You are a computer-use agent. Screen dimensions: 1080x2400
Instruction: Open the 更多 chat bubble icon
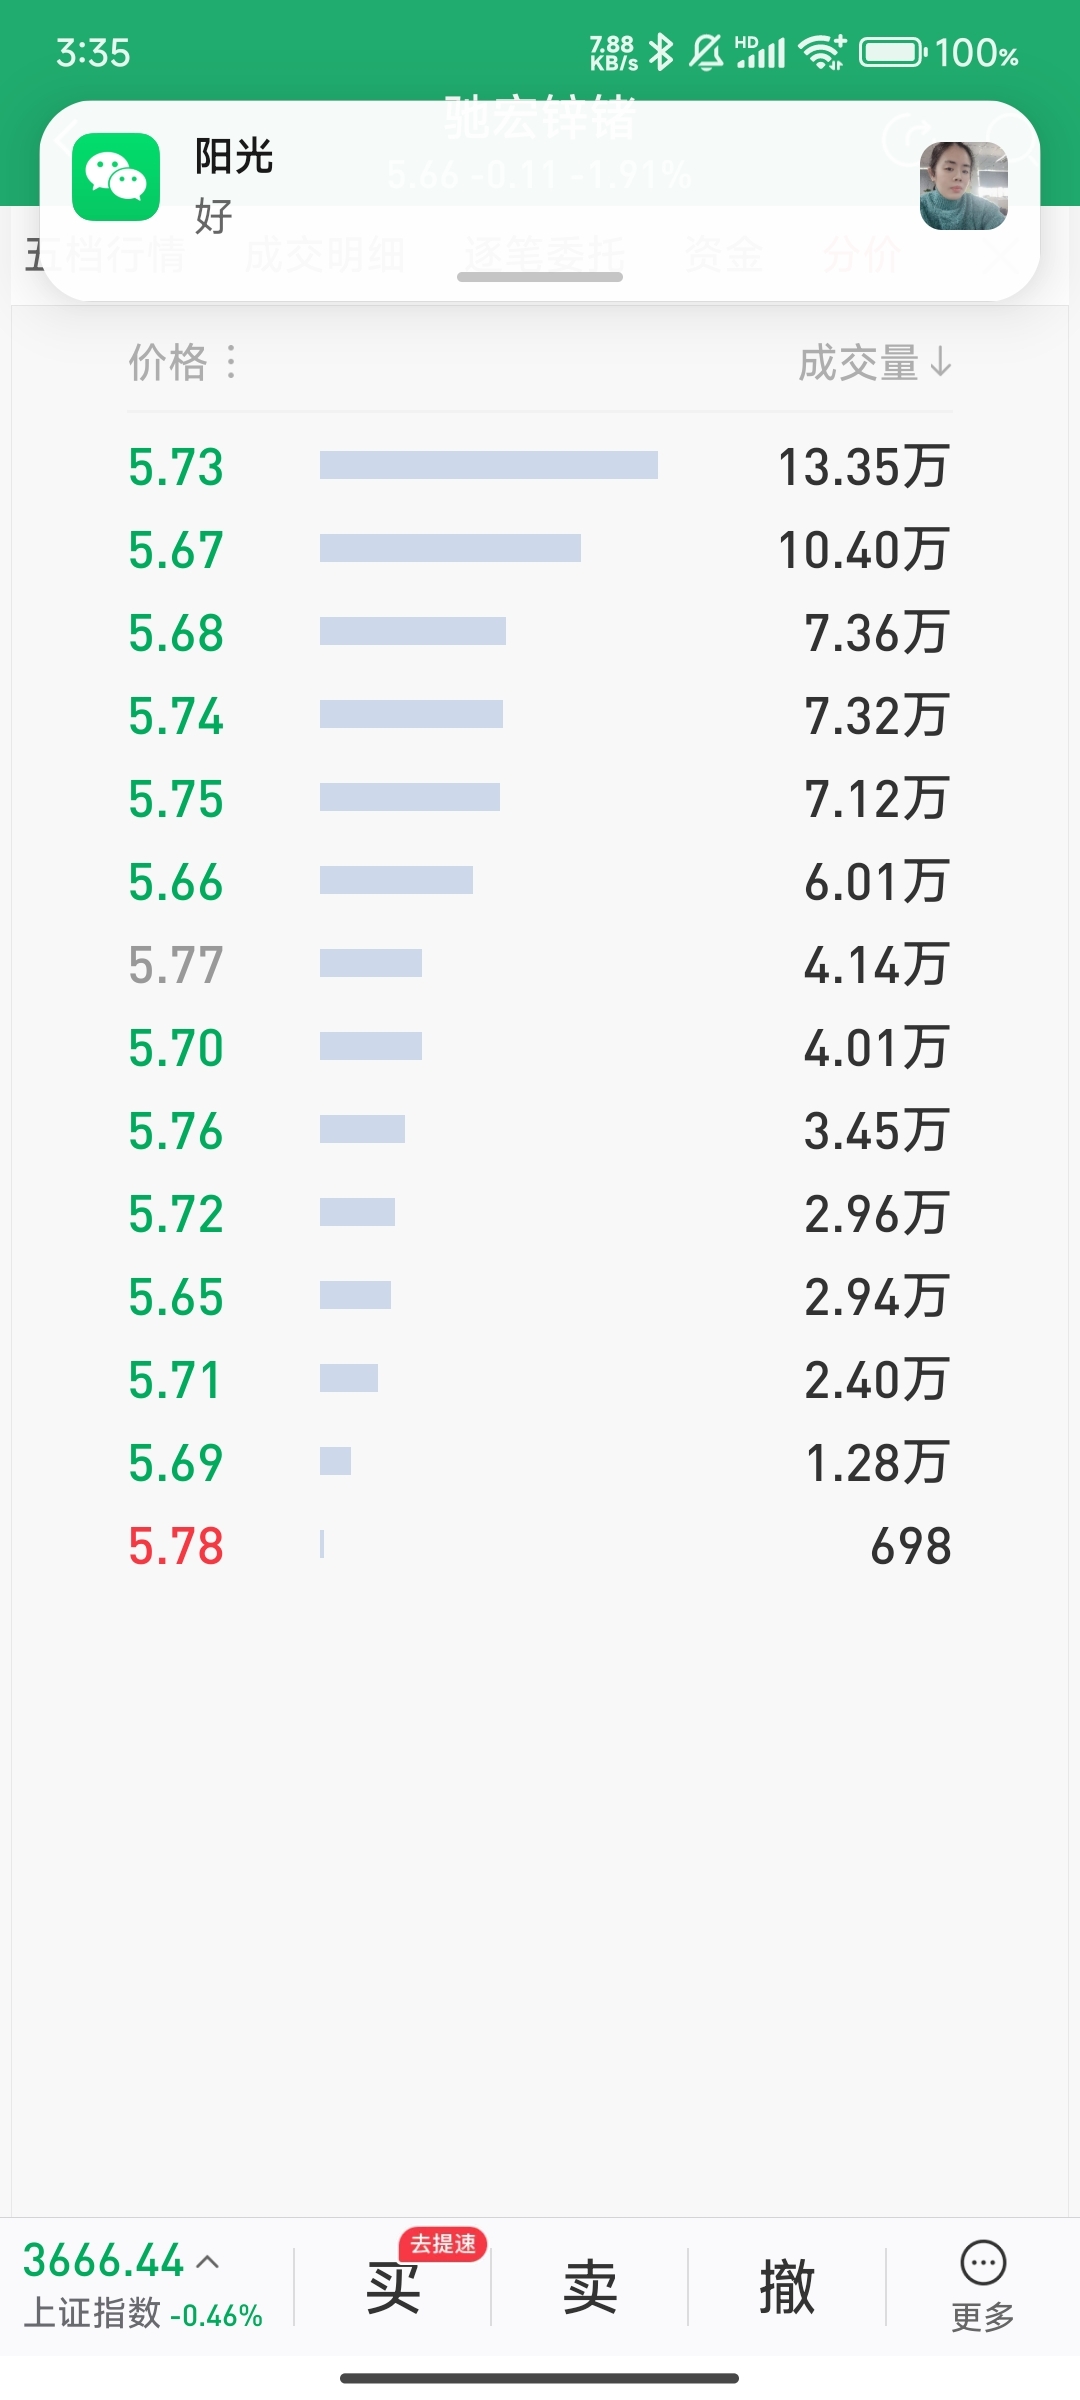[x=983, y=2263]
